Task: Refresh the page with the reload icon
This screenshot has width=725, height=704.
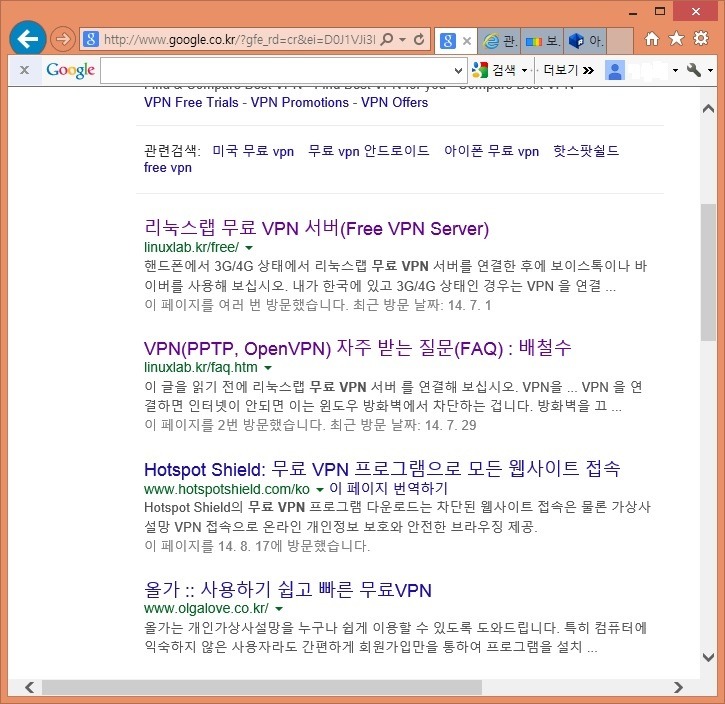Action: pyautogui.click(x=419, y=39)
